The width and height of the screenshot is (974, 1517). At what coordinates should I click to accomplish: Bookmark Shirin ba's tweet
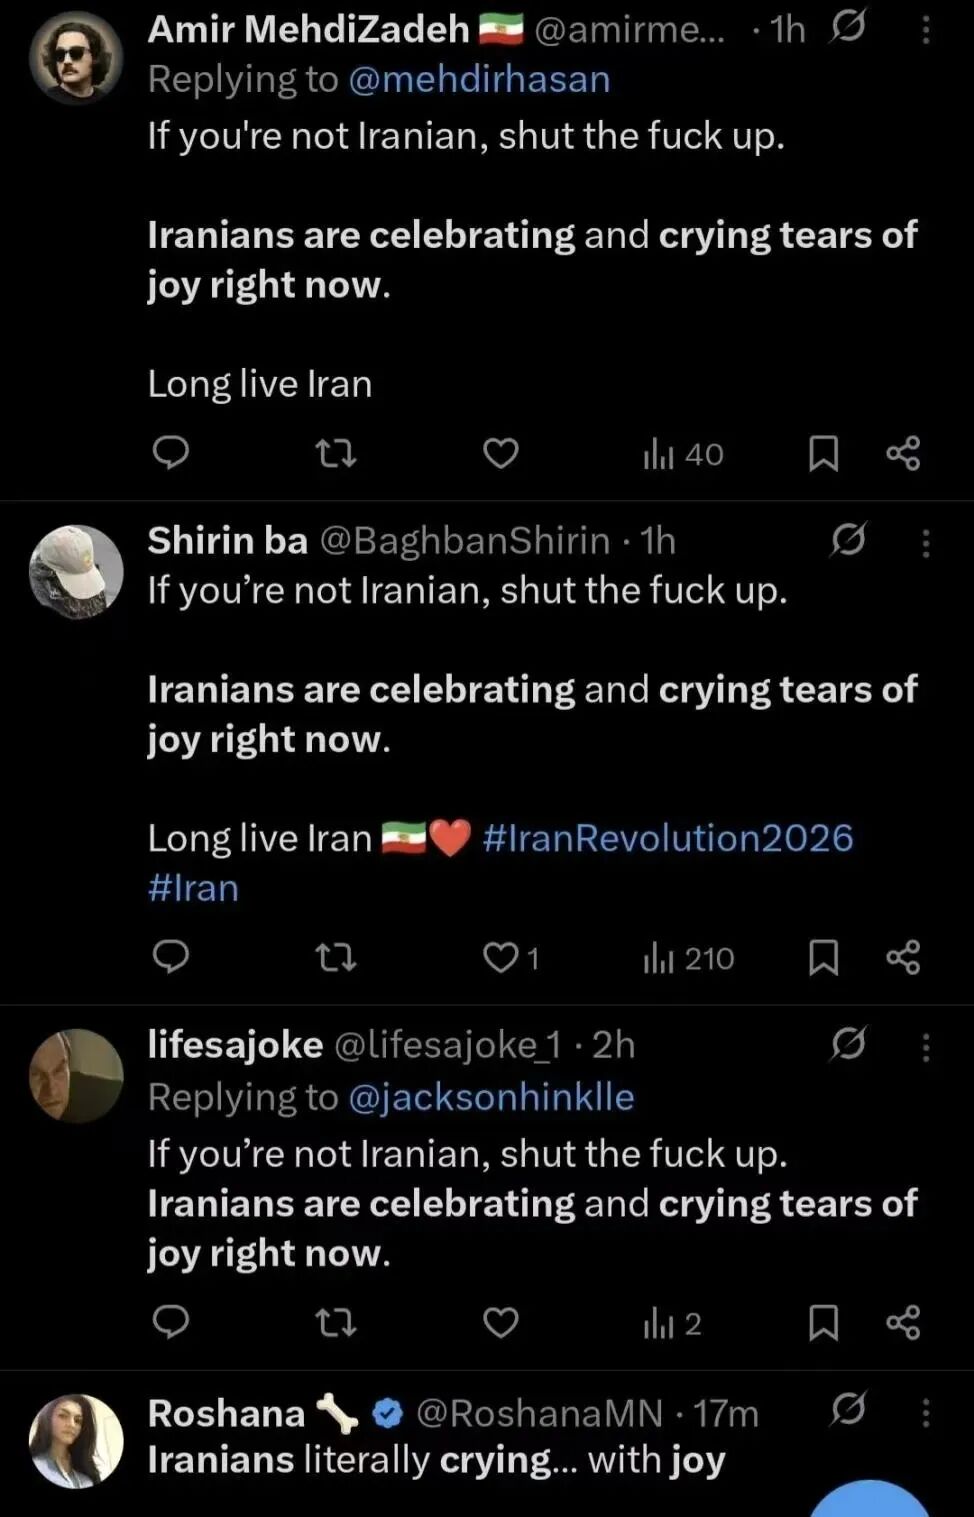click(x=823, y=958)
